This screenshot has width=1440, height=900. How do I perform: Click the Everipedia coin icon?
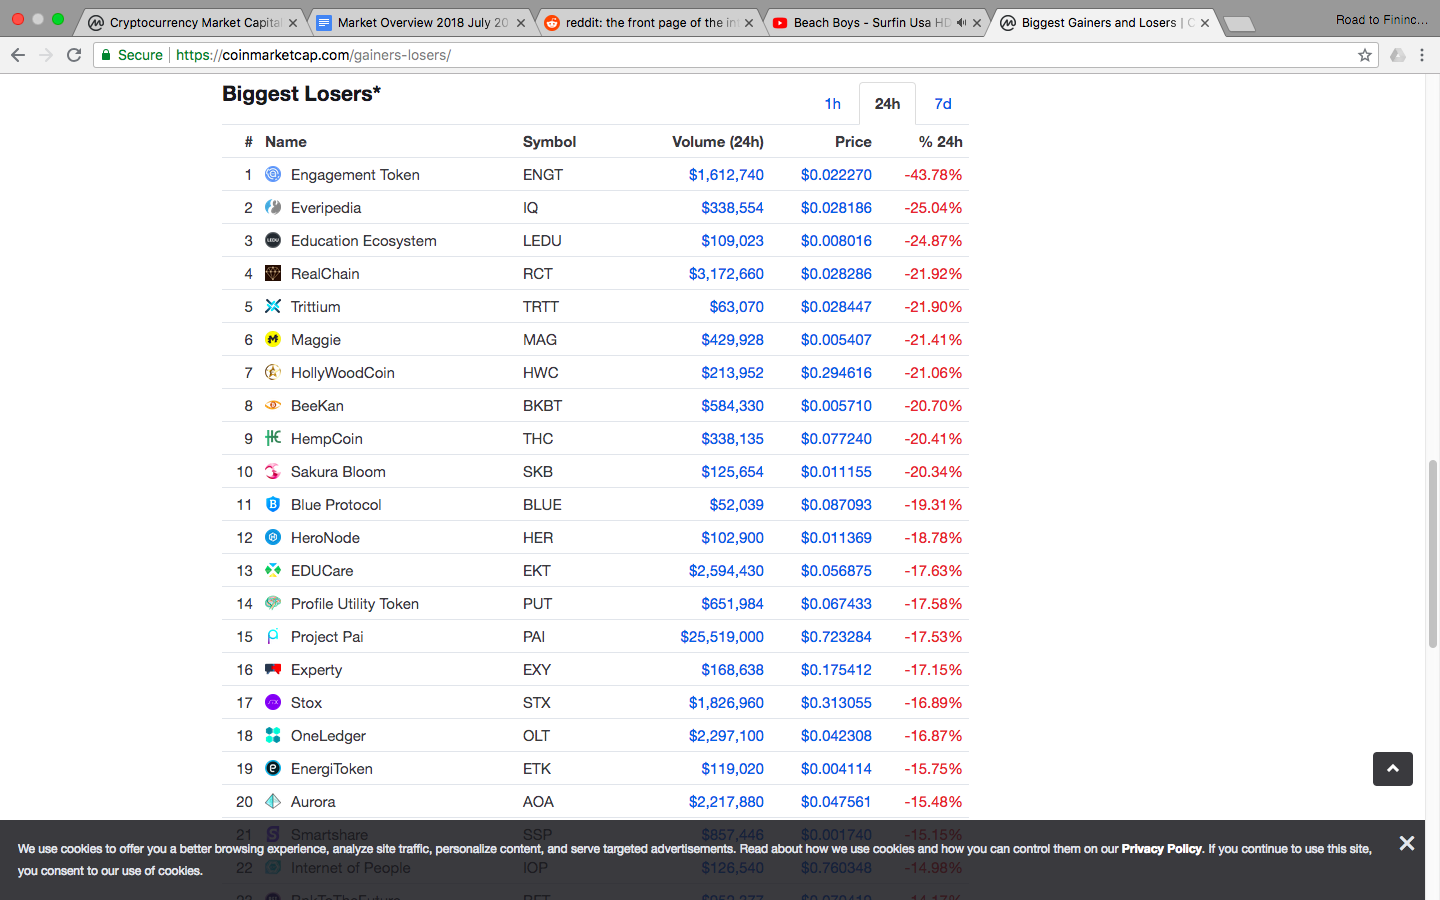pos(273,207)
